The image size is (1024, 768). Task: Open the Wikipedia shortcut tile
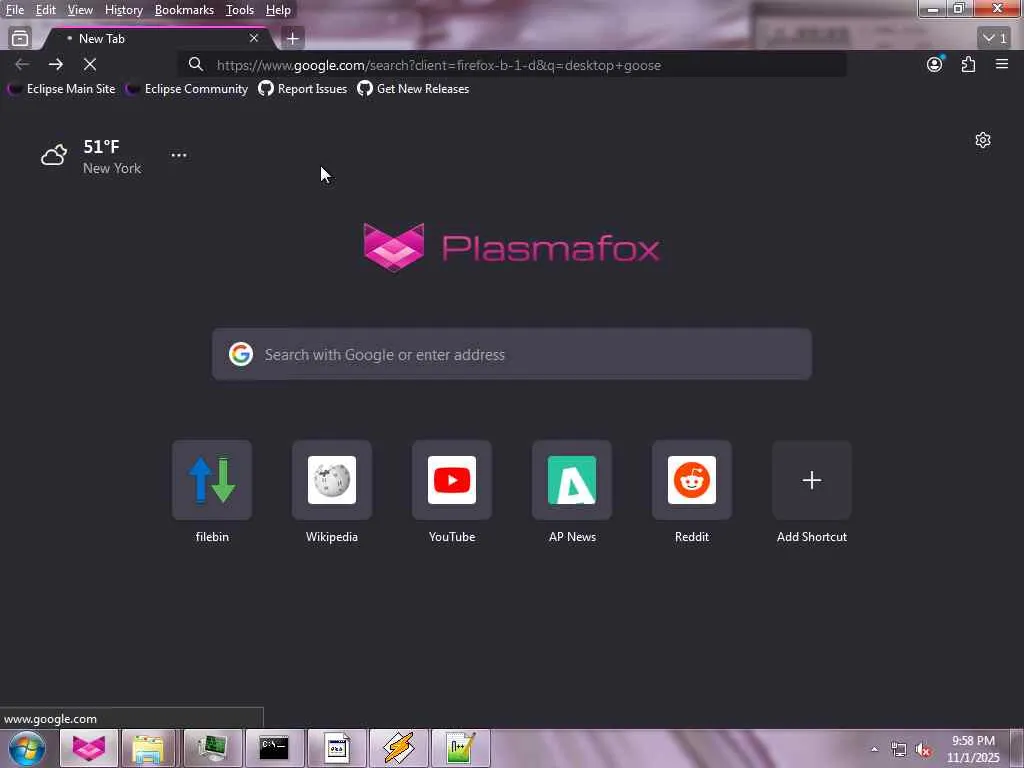pos(332,492)
